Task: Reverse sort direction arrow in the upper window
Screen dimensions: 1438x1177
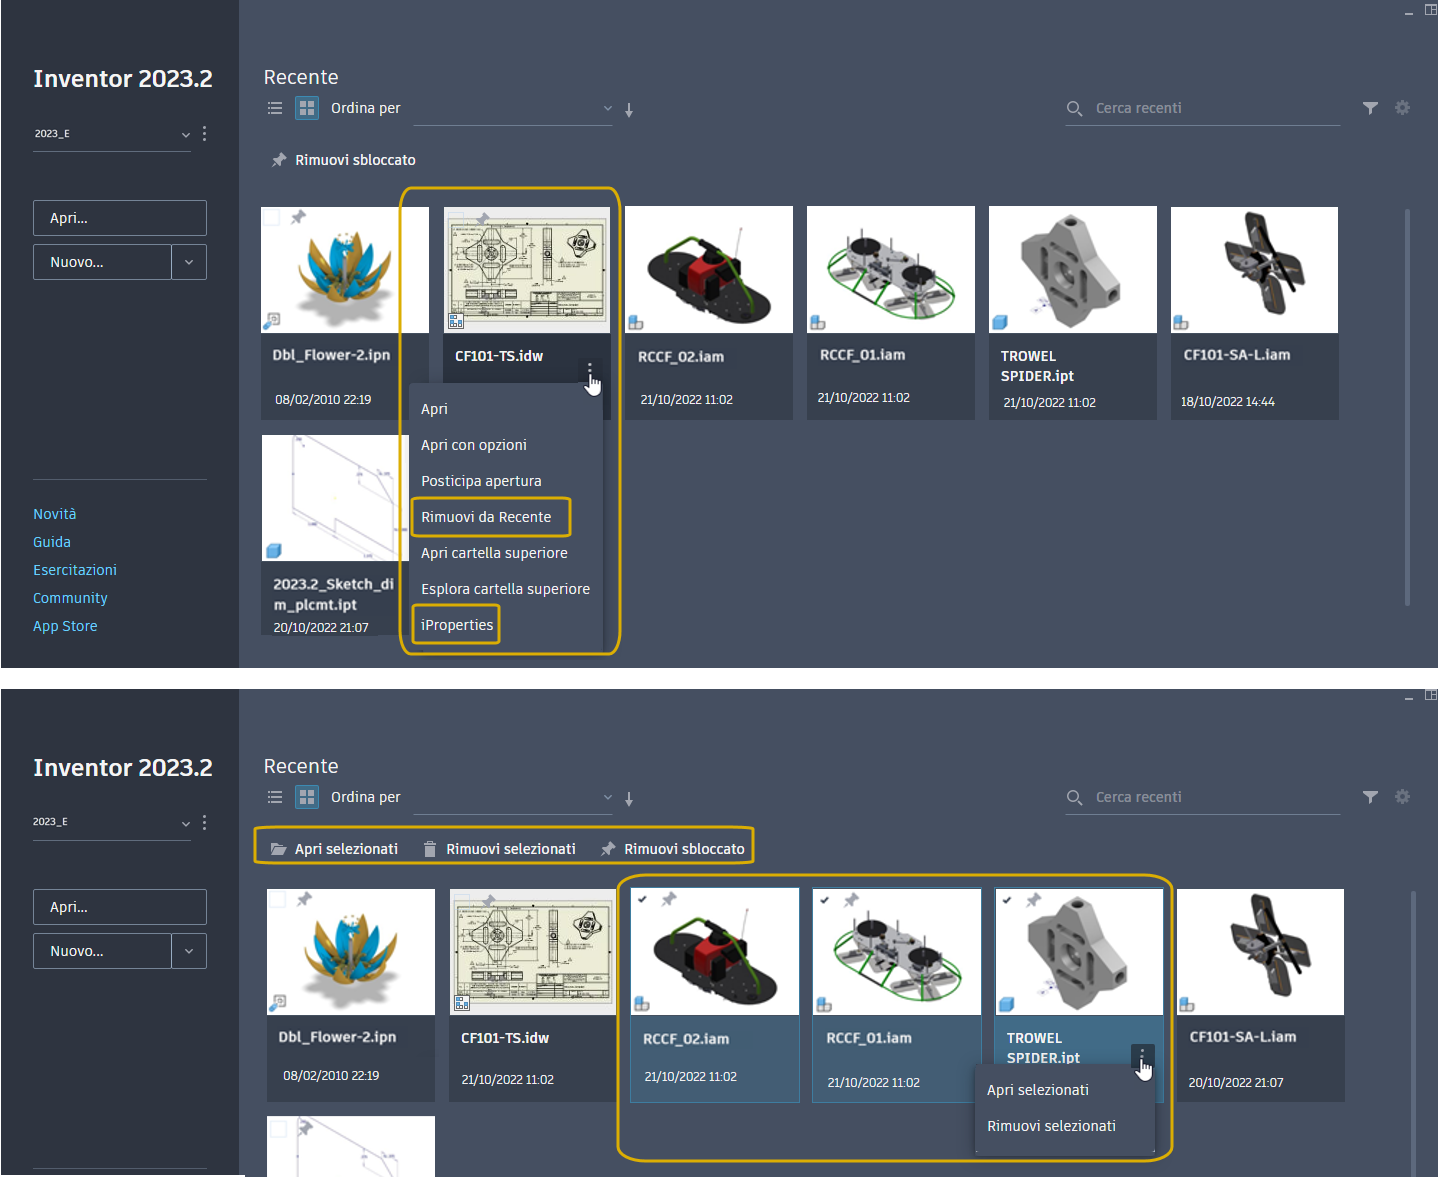Action: (629, 110)
